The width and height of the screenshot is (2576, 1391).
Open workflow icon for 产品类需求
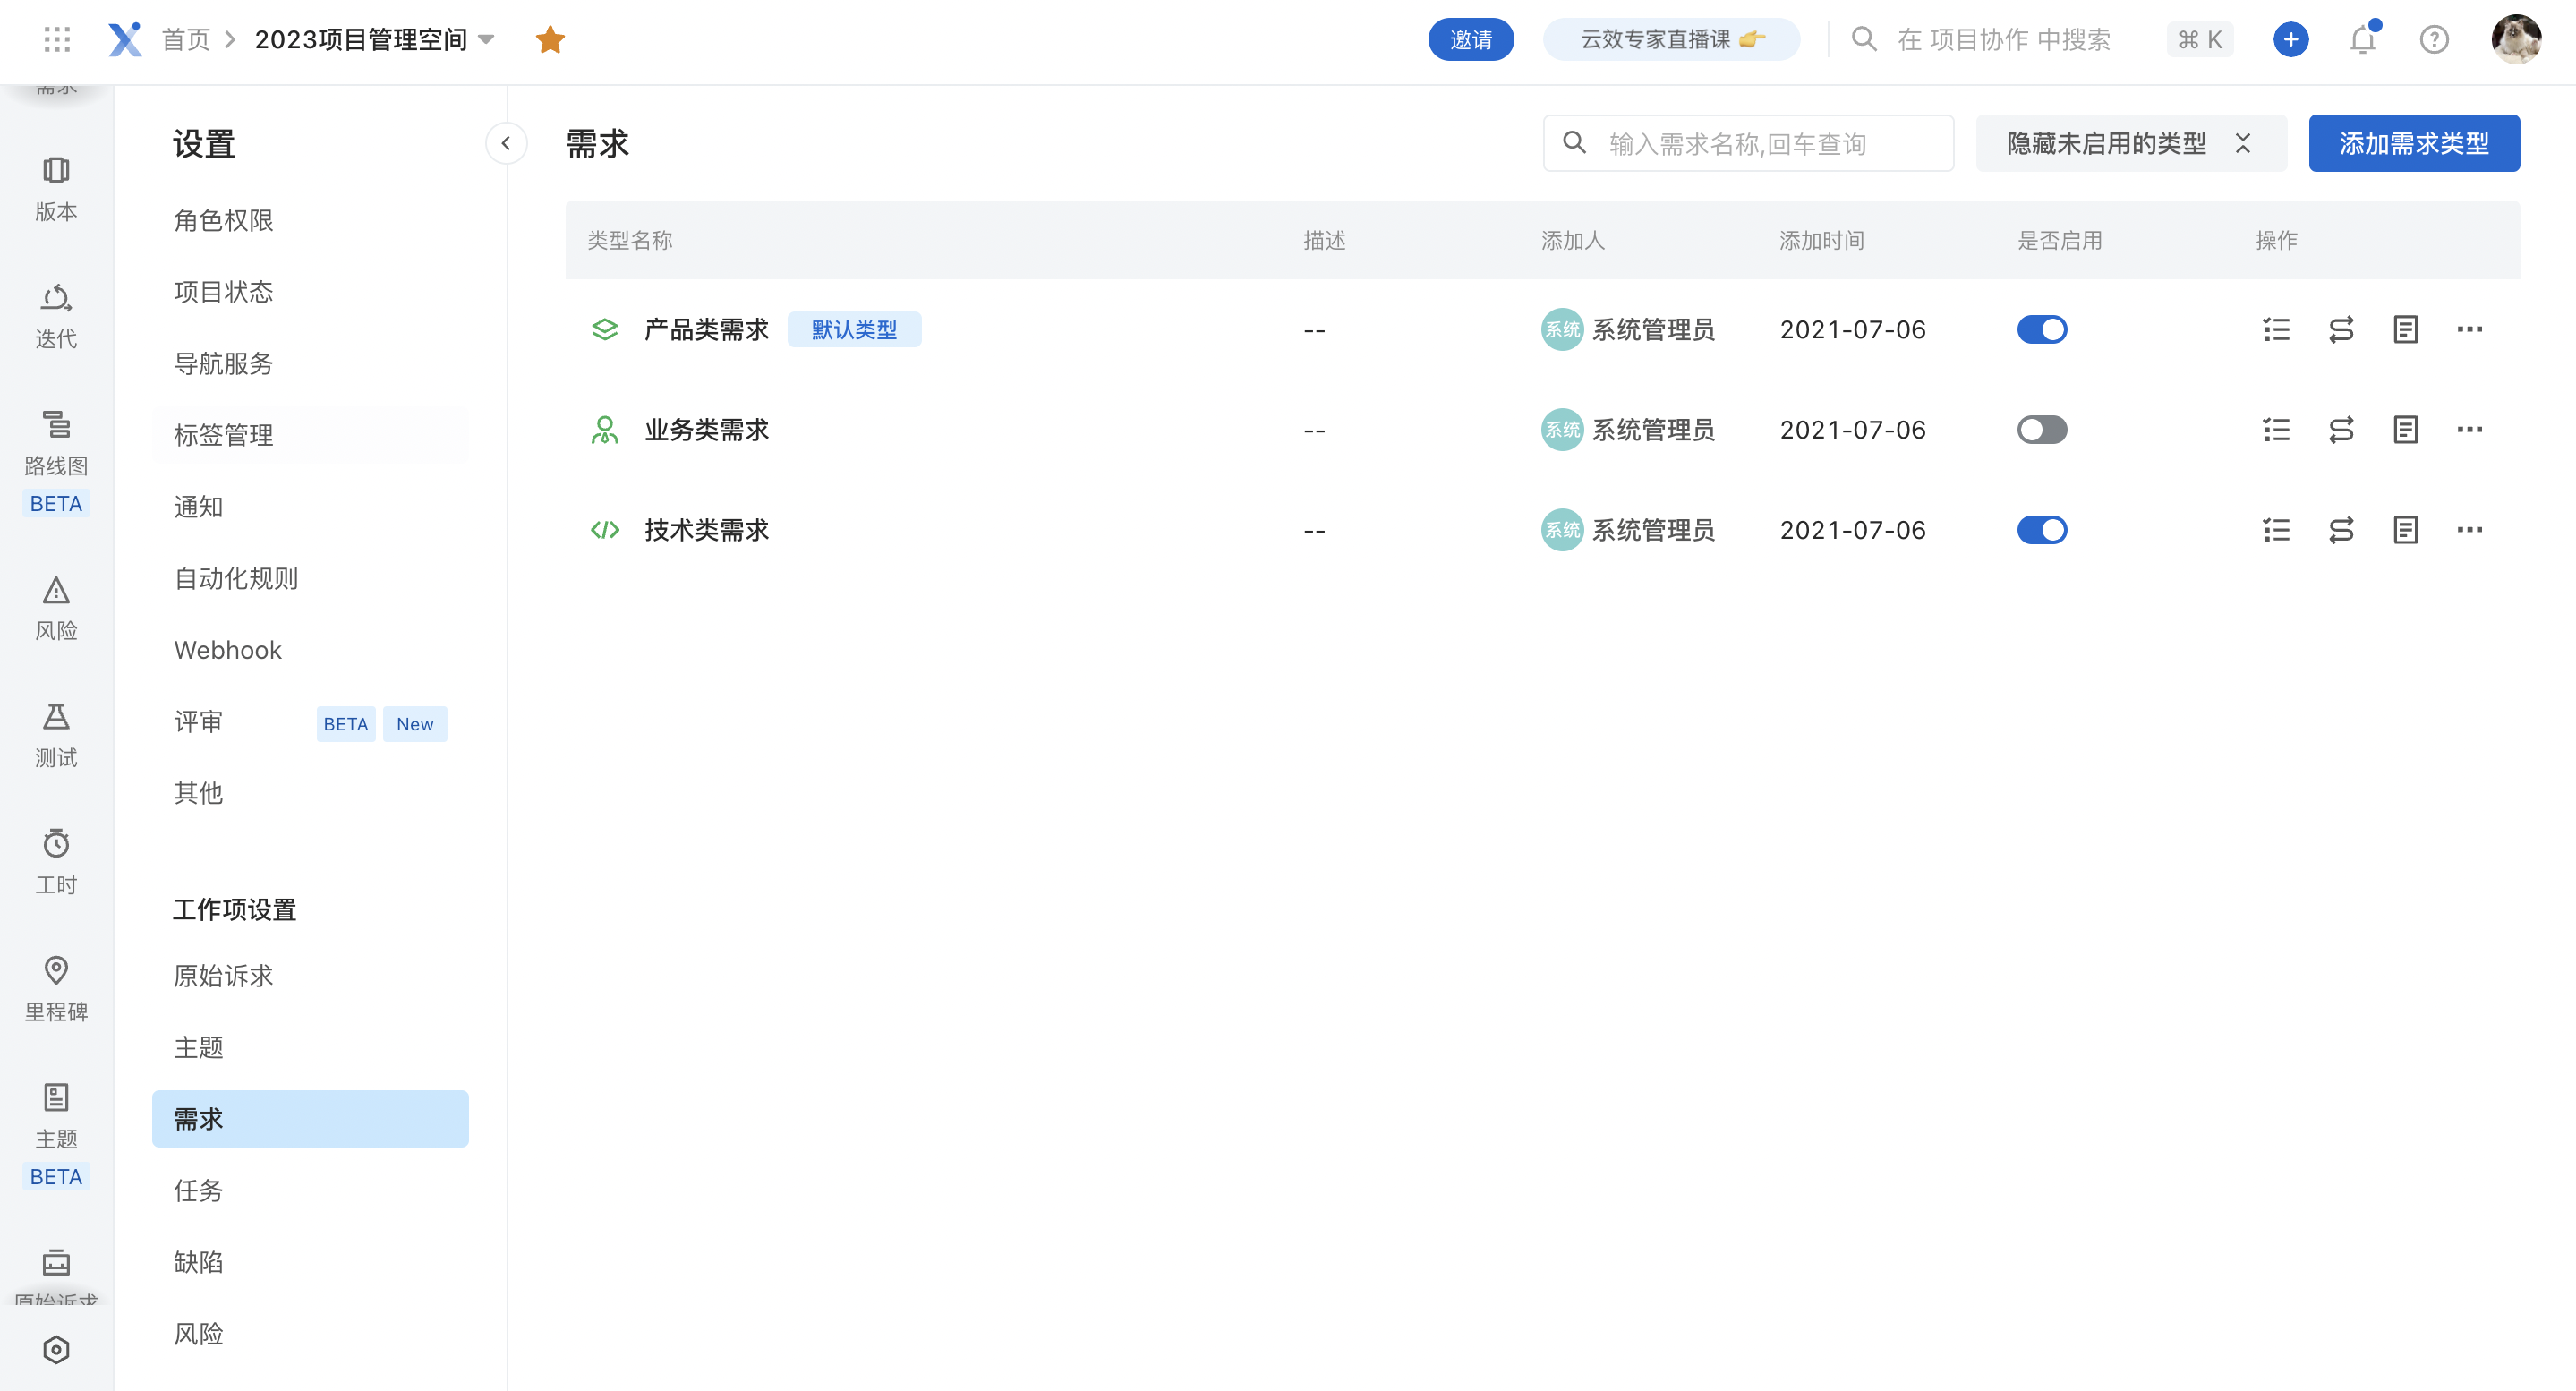coord(2341,329)
